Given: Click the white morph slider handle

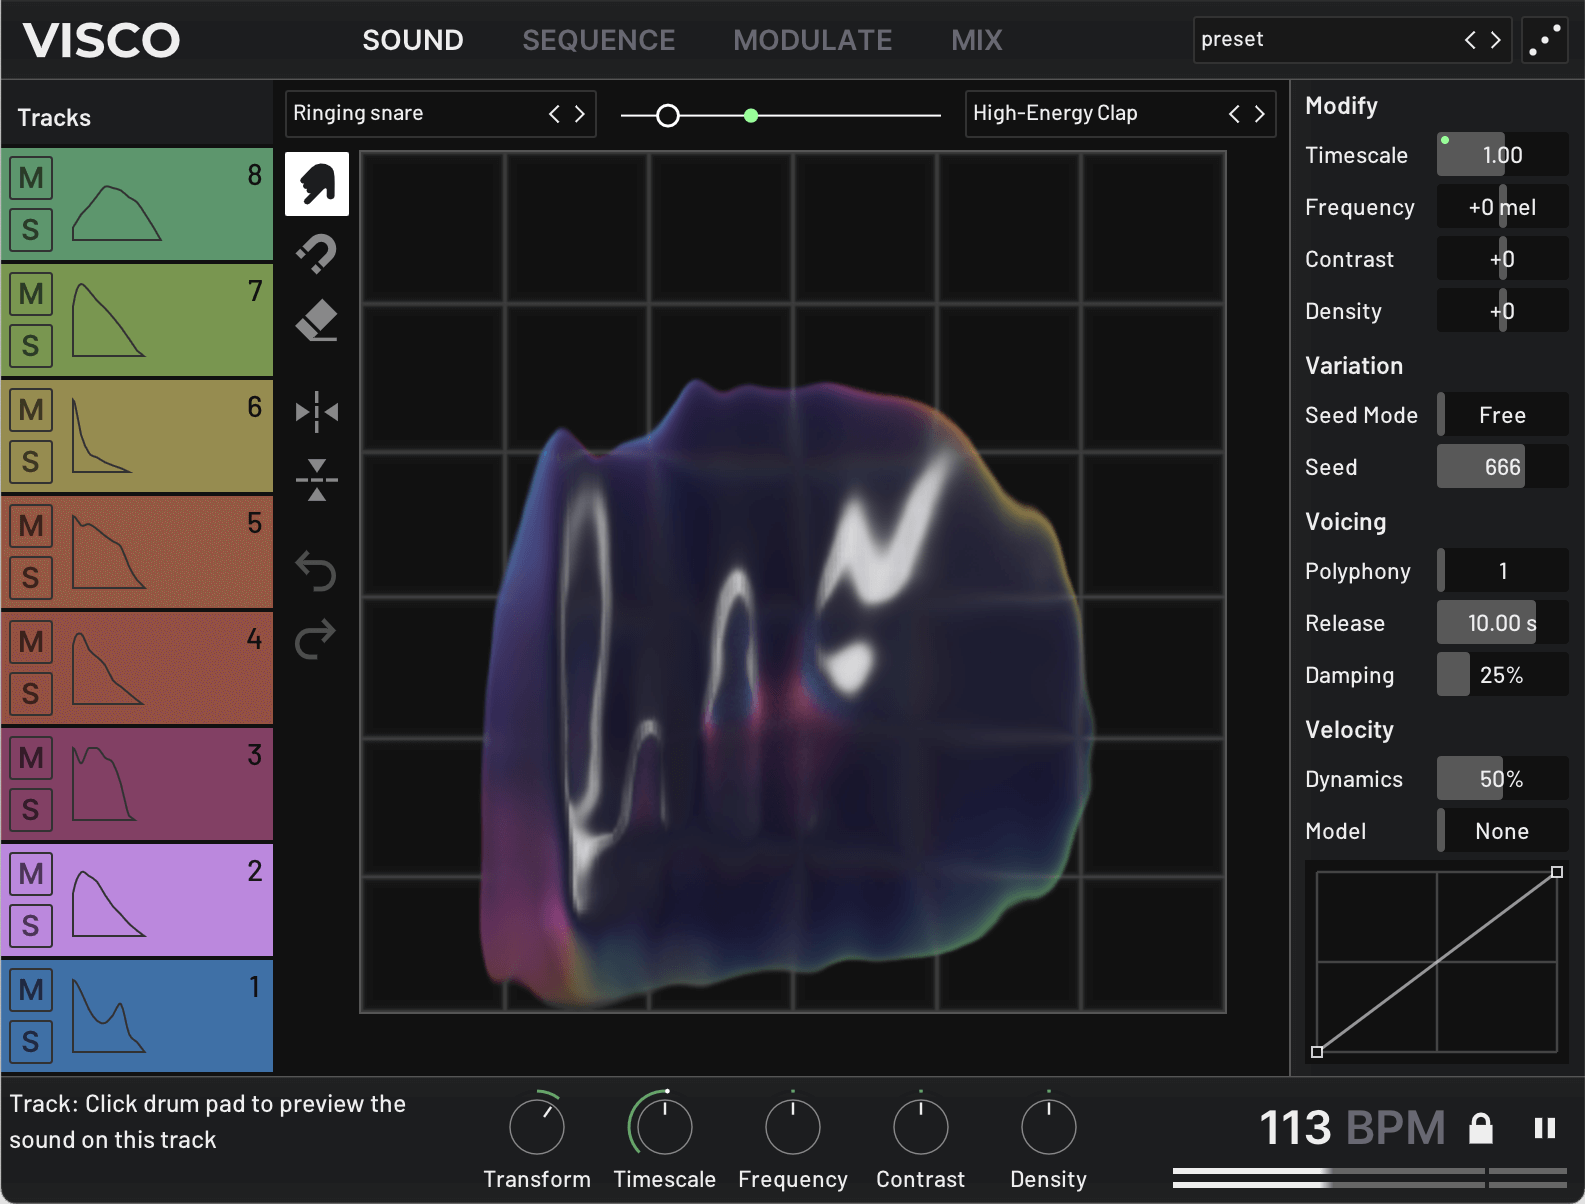Looking at the screenshot, I should coord(668,116).
